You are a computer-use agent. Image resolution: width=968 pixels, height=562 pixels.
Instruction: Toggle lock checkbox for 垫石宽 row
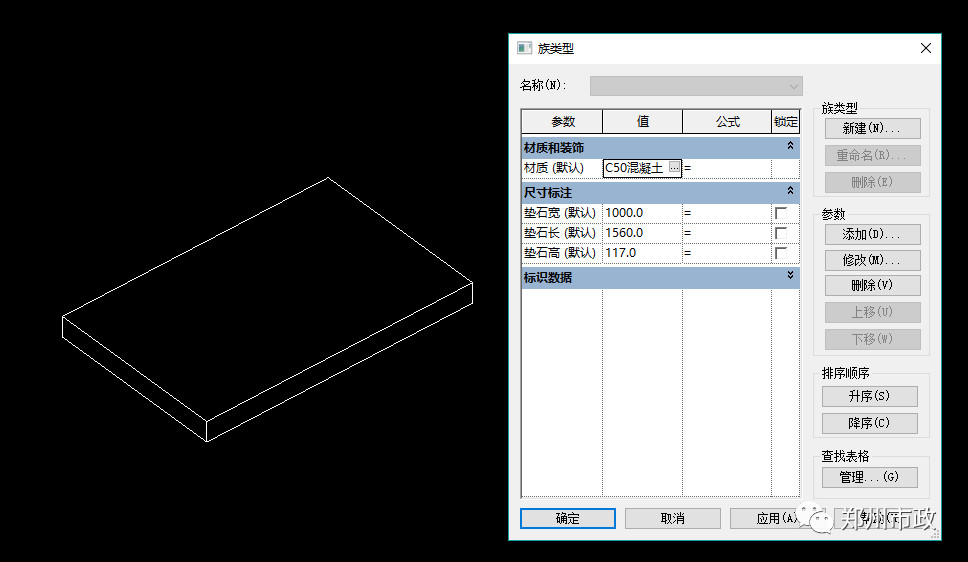click(781, 213)
